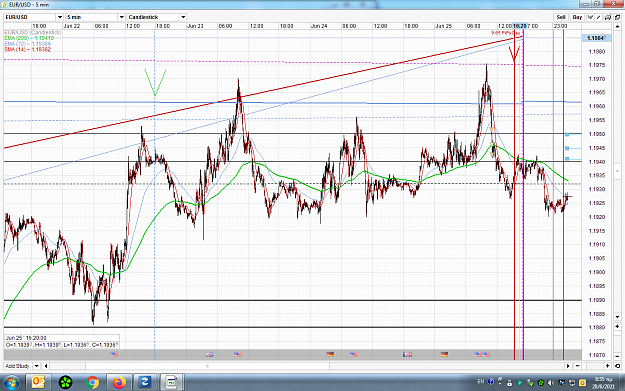625x391 pixels.
Task: Click the German flag event marker on Jun 24
Action: (330, 354)
